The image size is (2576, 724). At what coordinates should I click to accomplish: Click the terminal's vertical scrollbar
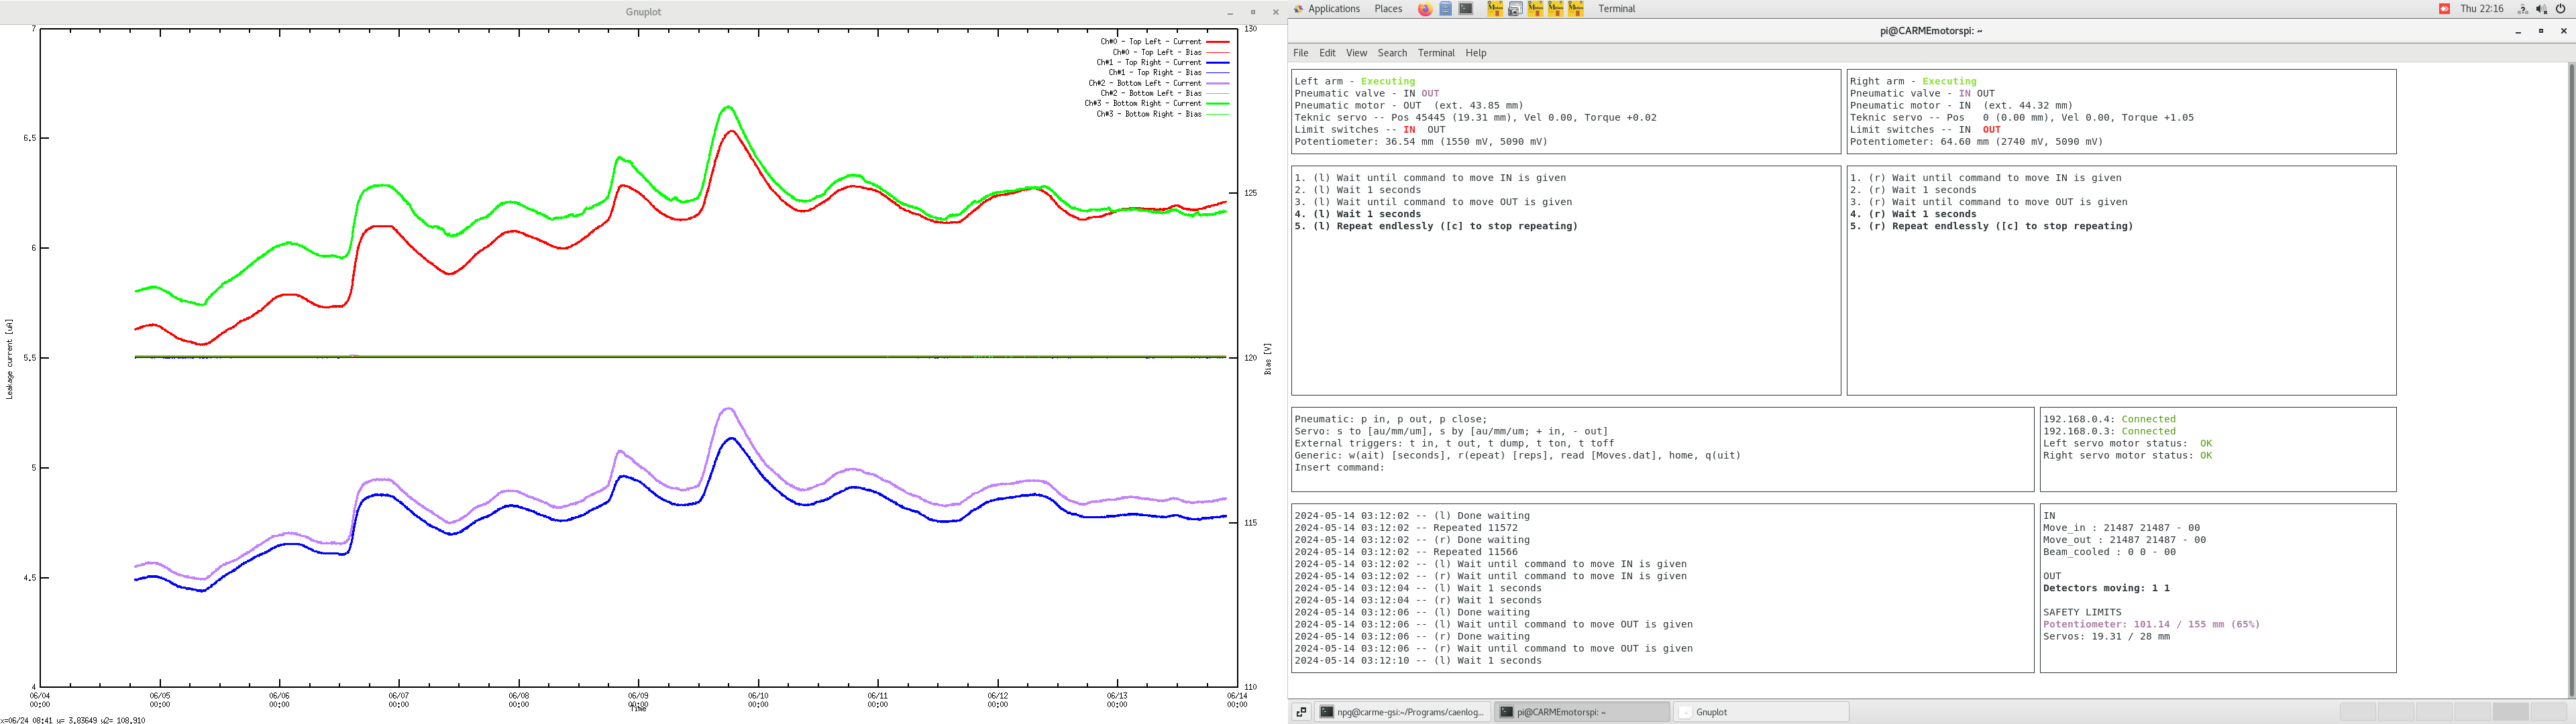(x=2571, y=380)
